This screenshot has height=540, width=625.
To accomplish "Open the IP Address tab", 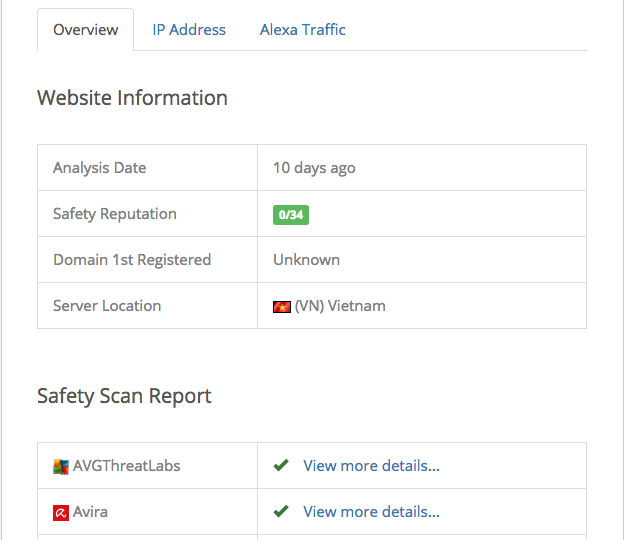I will (x=189, y=30).
